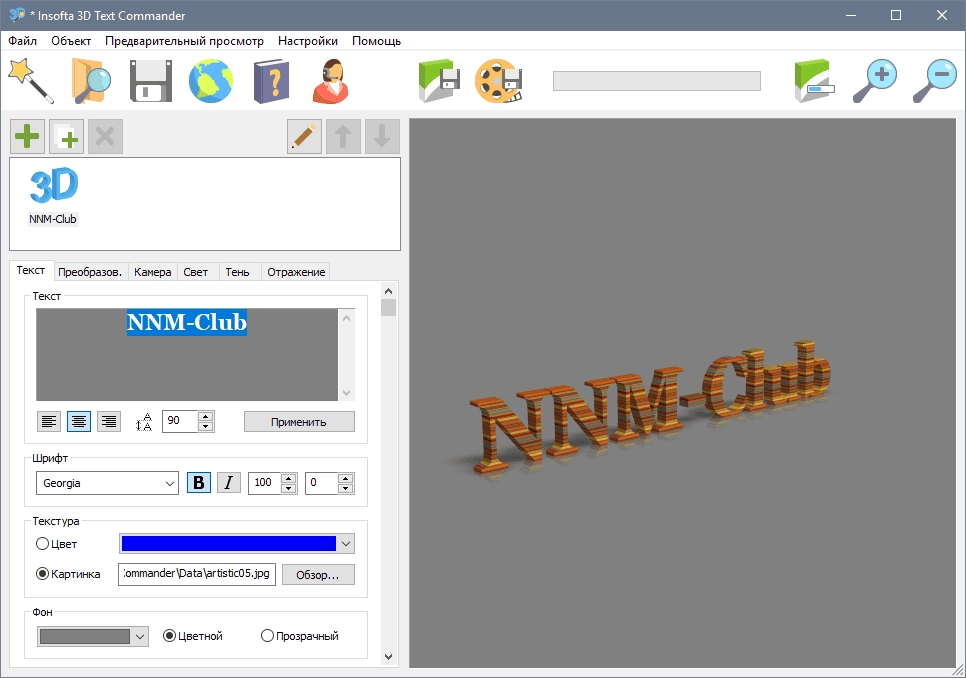The width and height of the screenshot is (966, 678).
Task: Open the Настройки menu
Action: pyautogui.click(x=307, y=41)
